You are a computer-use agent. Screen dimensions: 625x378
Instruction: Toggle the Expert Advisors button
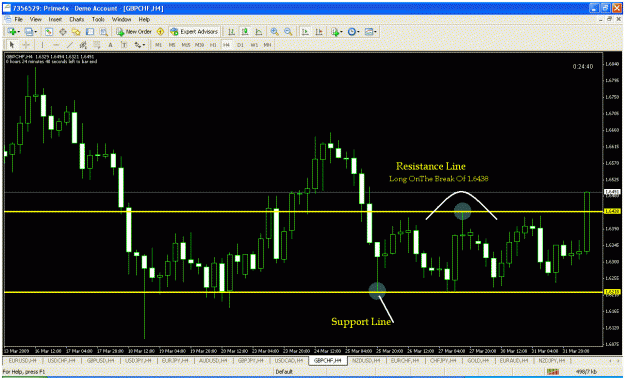coord(194,32)
